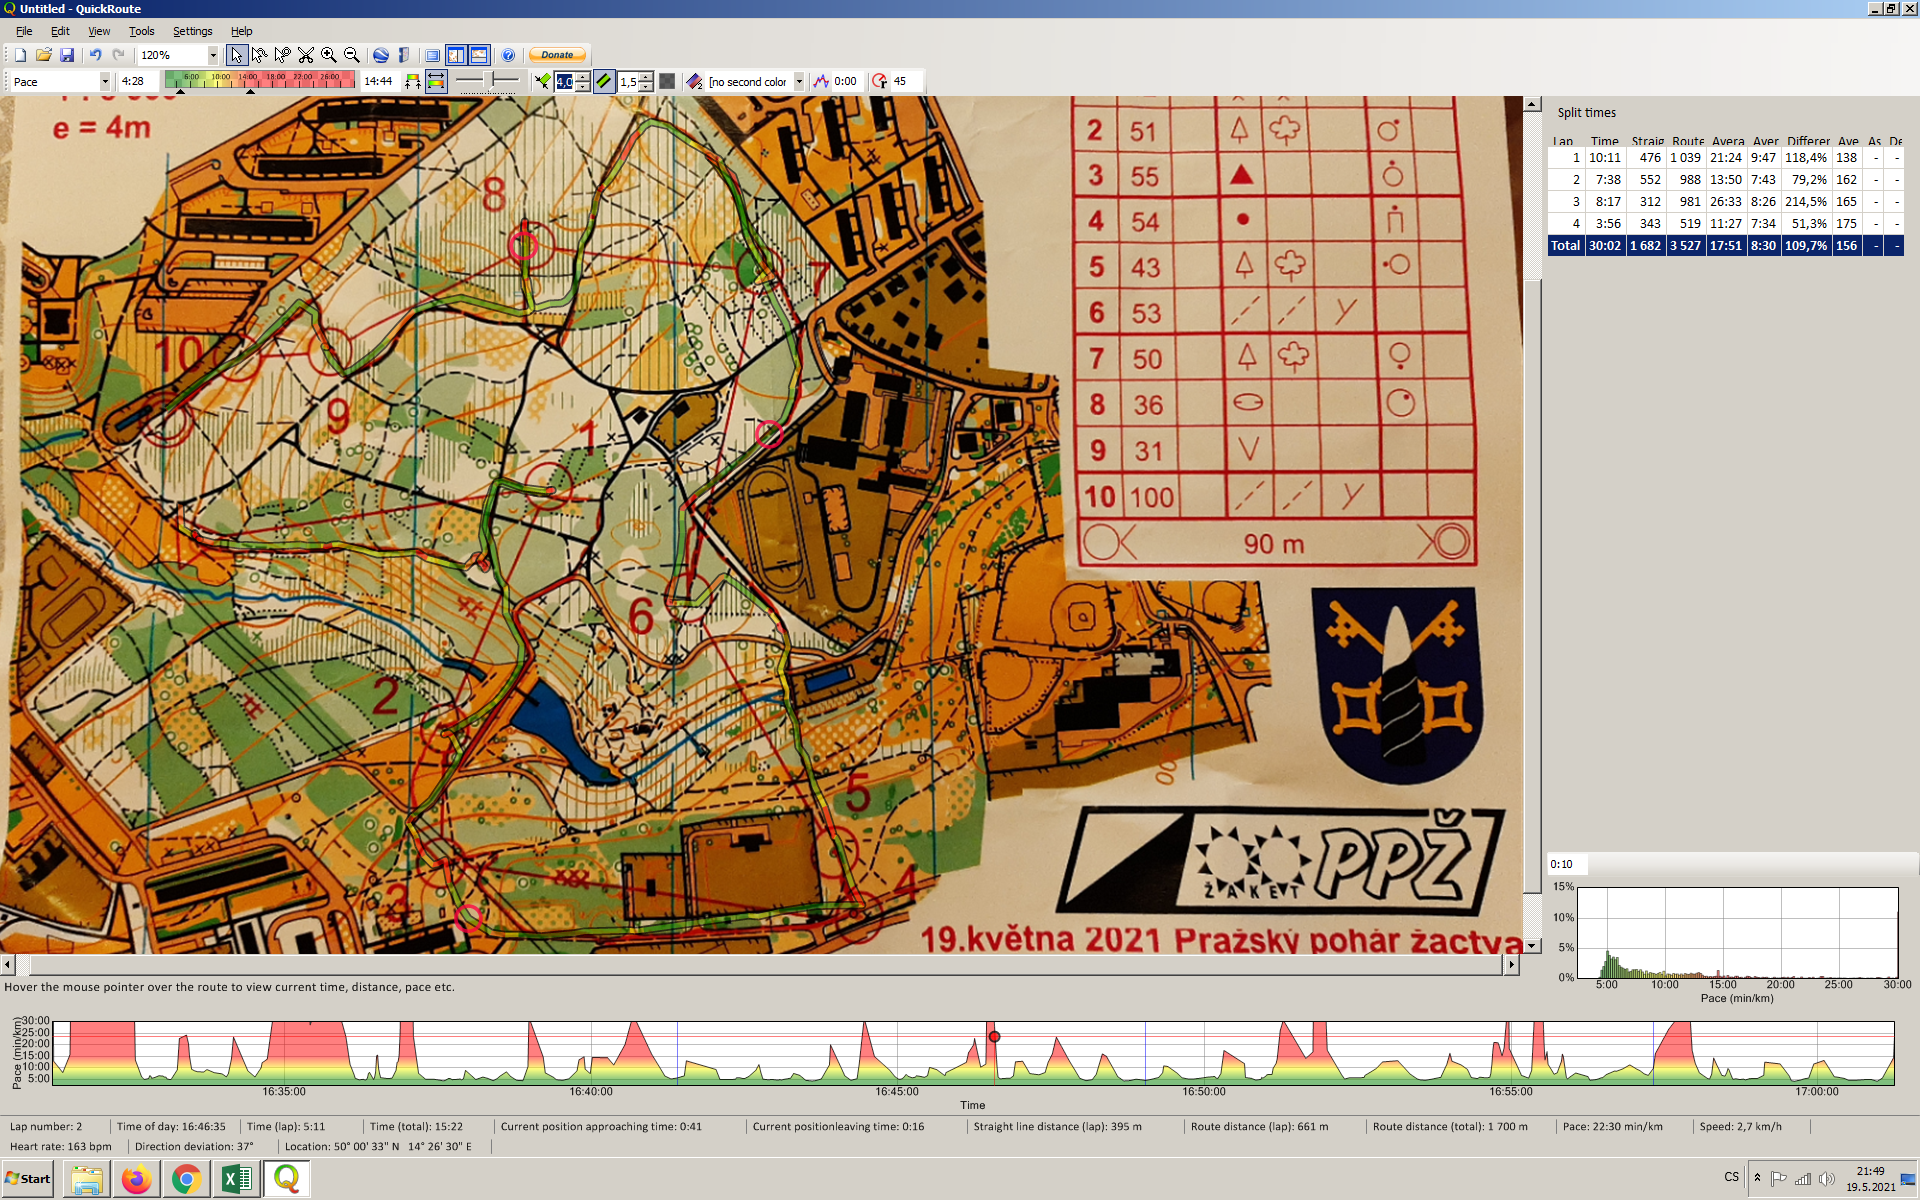
Task: Open in Google Earth globe icon
Action: point(381,55)
